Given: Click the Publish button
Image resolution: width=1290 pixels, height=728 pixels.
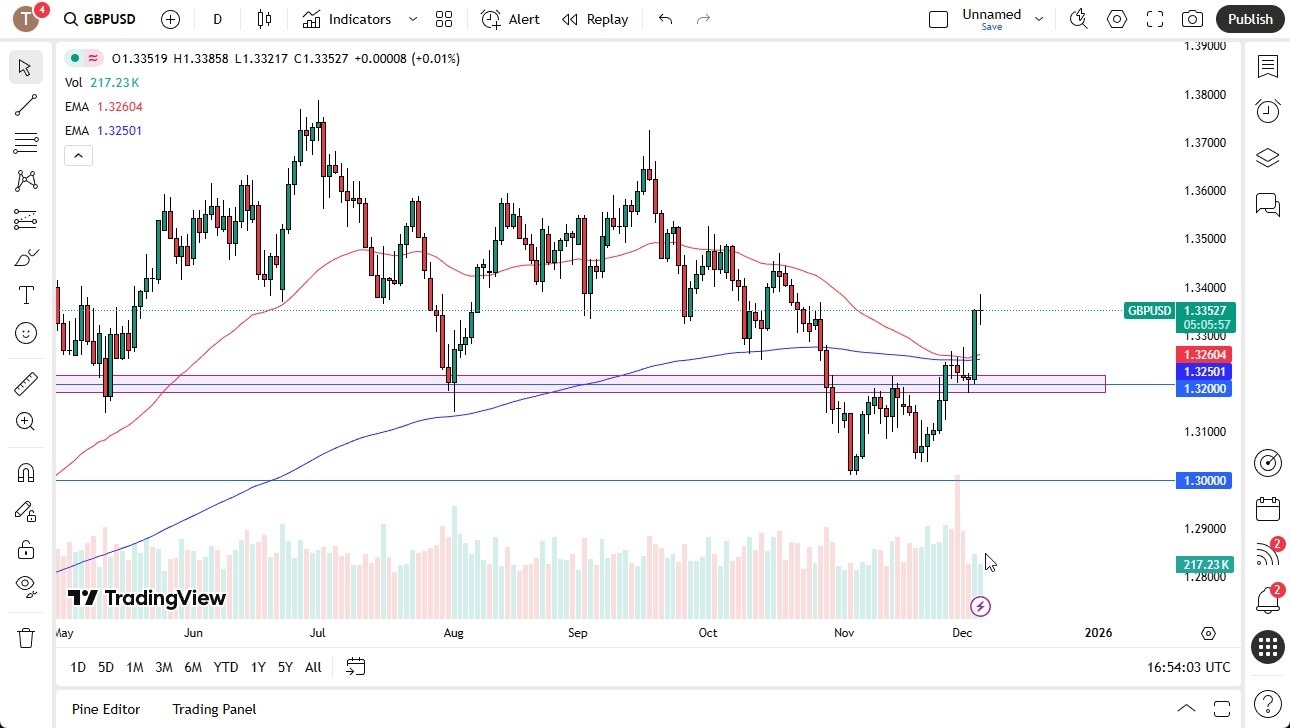Looking at the screenshot, I should click(1249, 19).
